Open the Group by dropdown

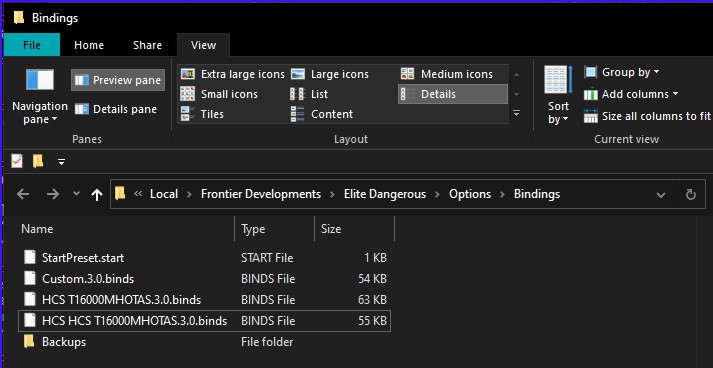click(x=622, y=72)
